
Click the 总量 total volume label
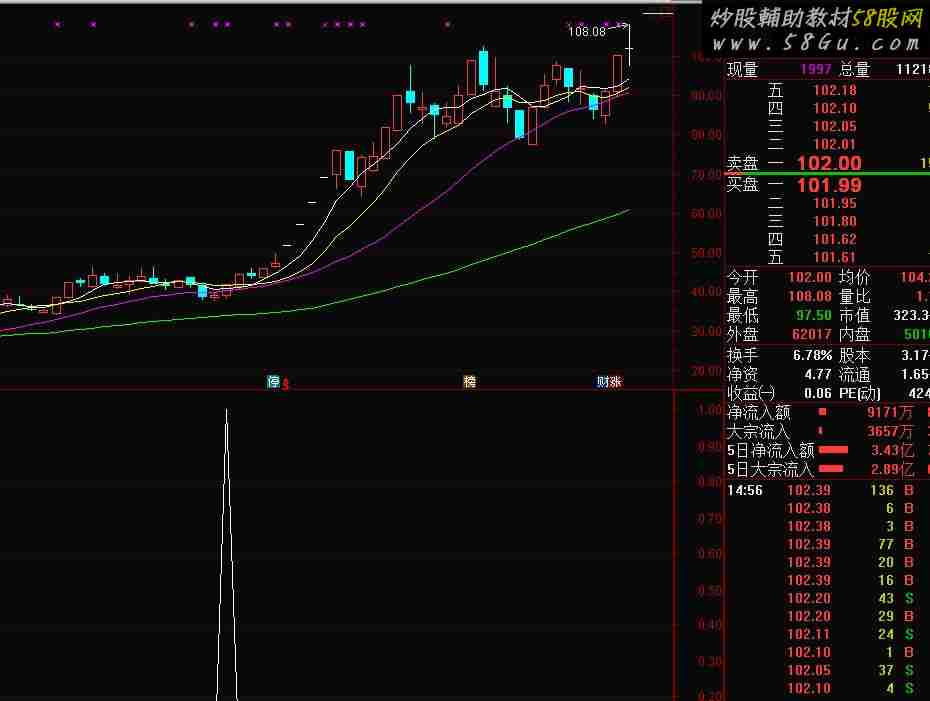pyautogui.click(x=855, y=69)
